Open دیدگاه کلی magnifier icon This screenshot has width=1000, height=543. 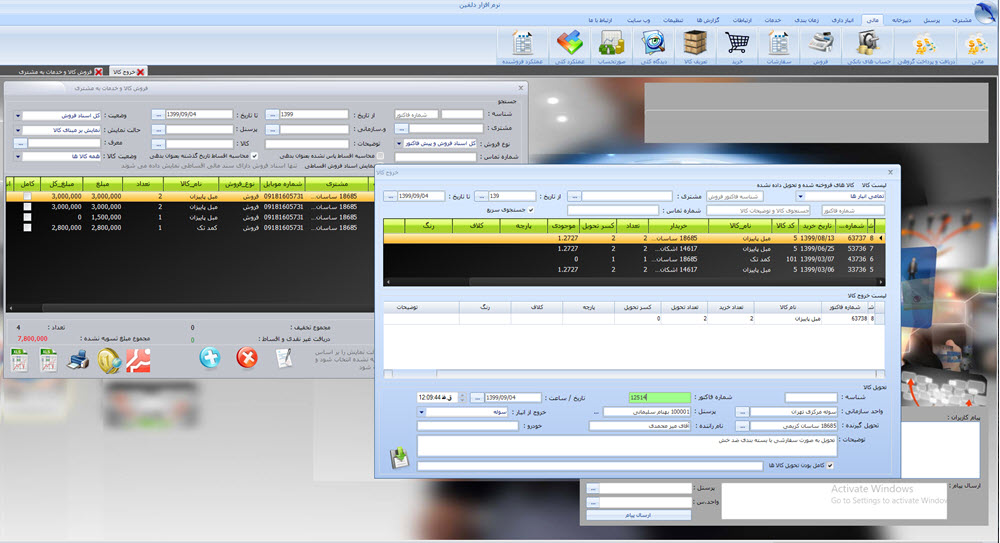(x=653, y=43)
